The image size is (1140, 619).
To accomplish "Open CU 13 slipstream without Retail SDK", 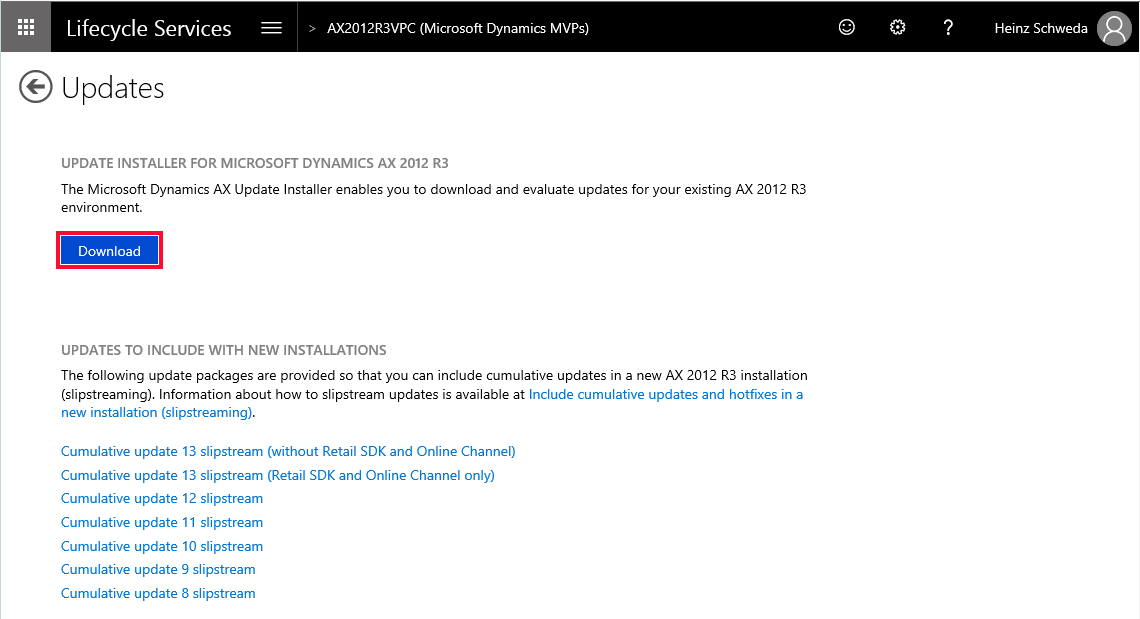I will [288, 451].
